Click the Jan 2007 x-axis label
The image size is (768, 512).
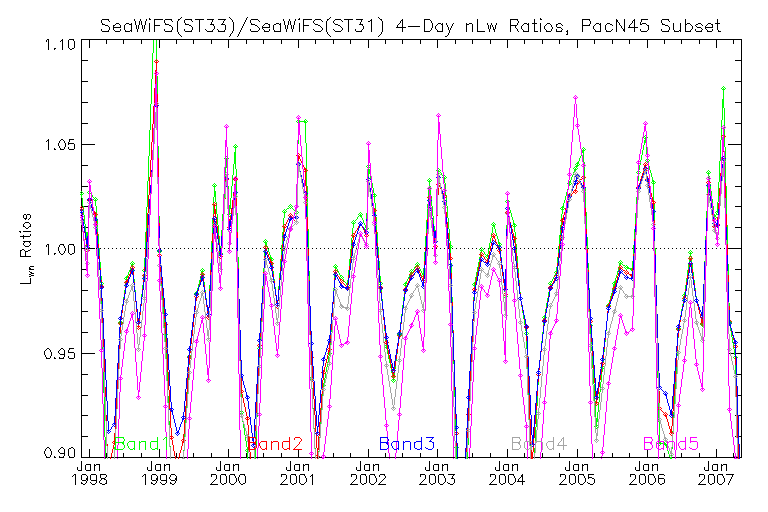717,473
